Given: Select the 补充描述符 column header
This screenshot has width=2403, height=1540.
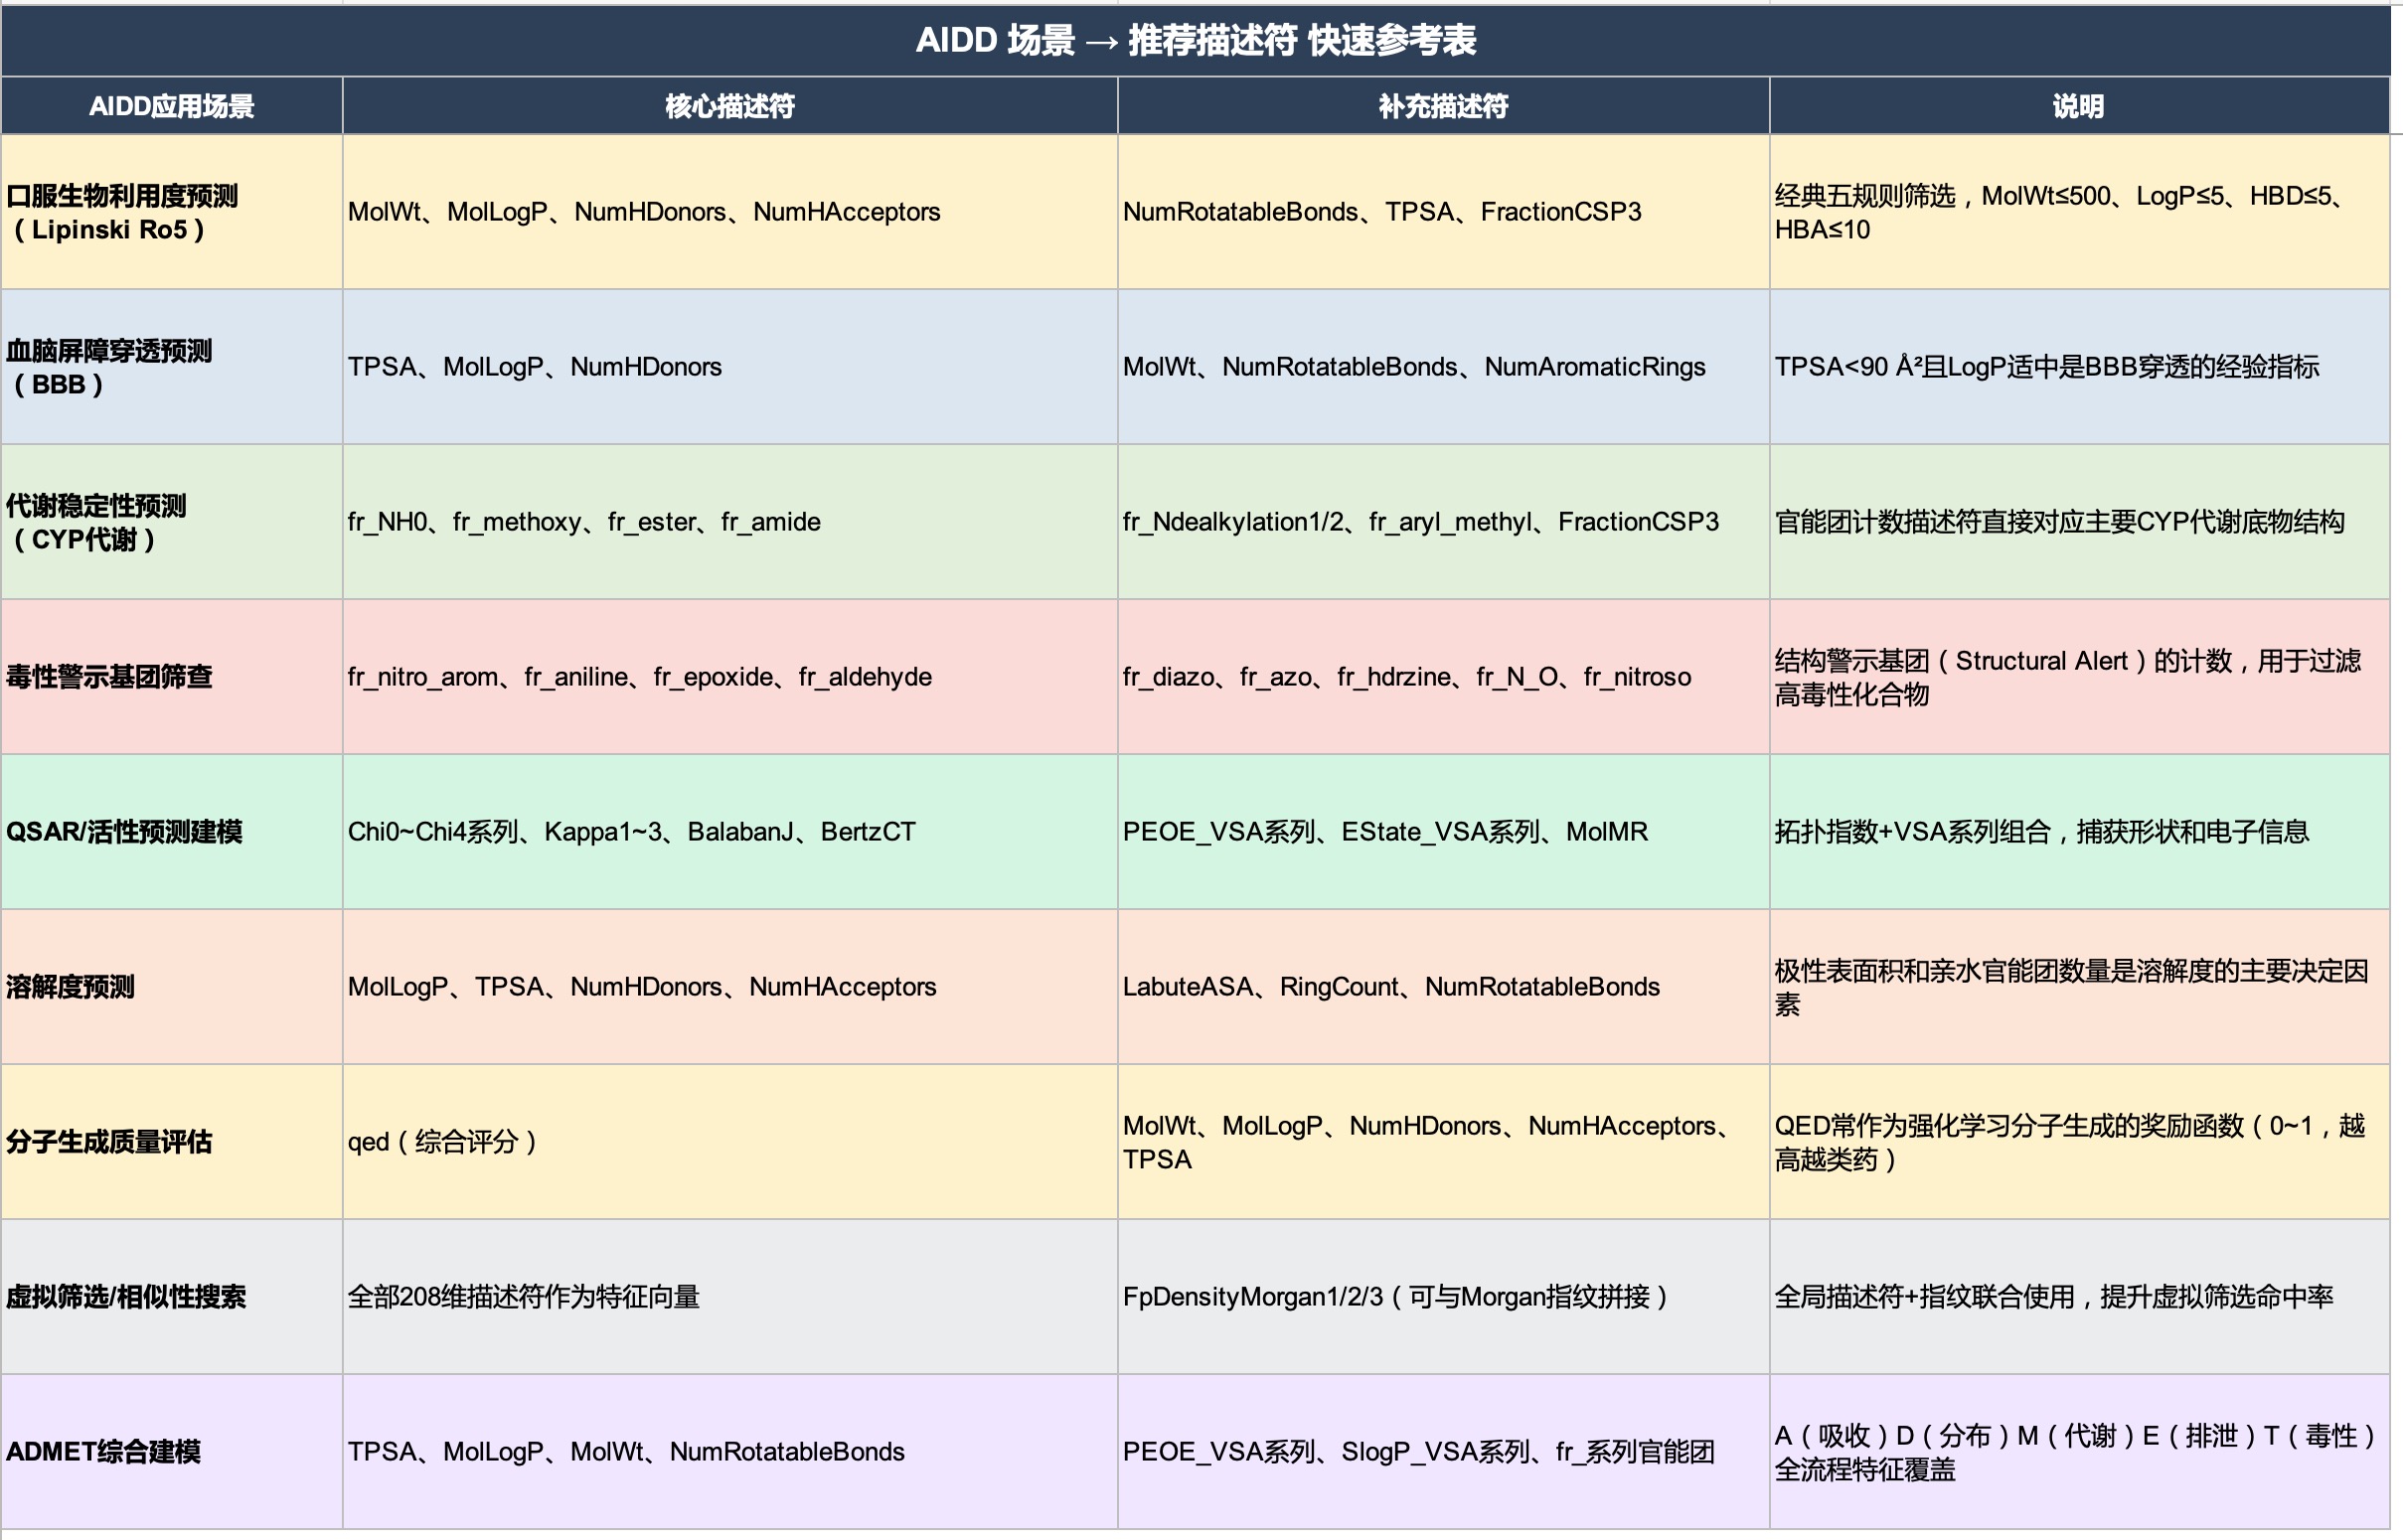Looking at the screenshot, I should [1442, 106].
